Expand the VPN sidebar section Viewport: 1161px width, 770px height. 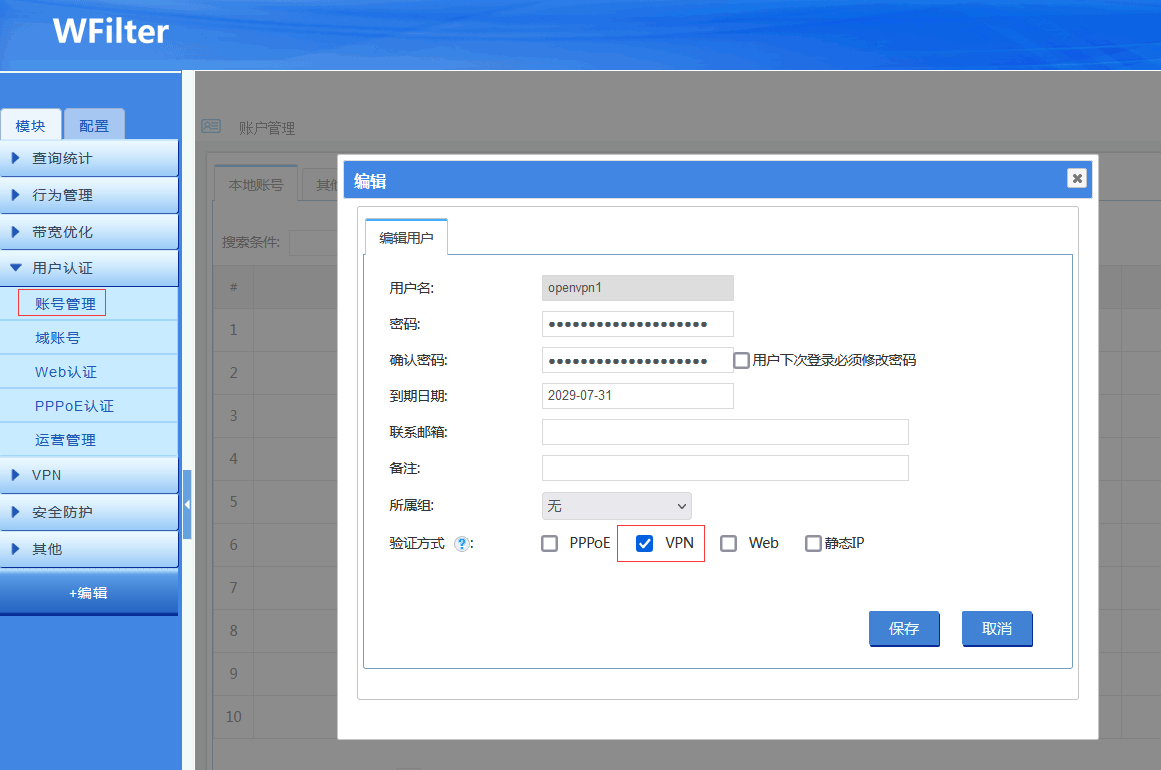coord(89,475)
